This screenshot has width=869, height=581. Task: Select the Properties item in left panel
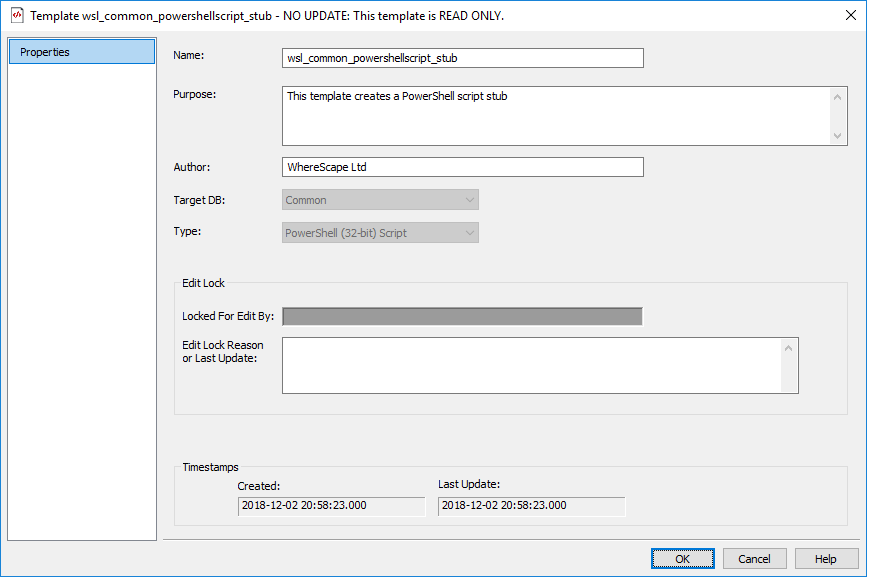[82, 52]
